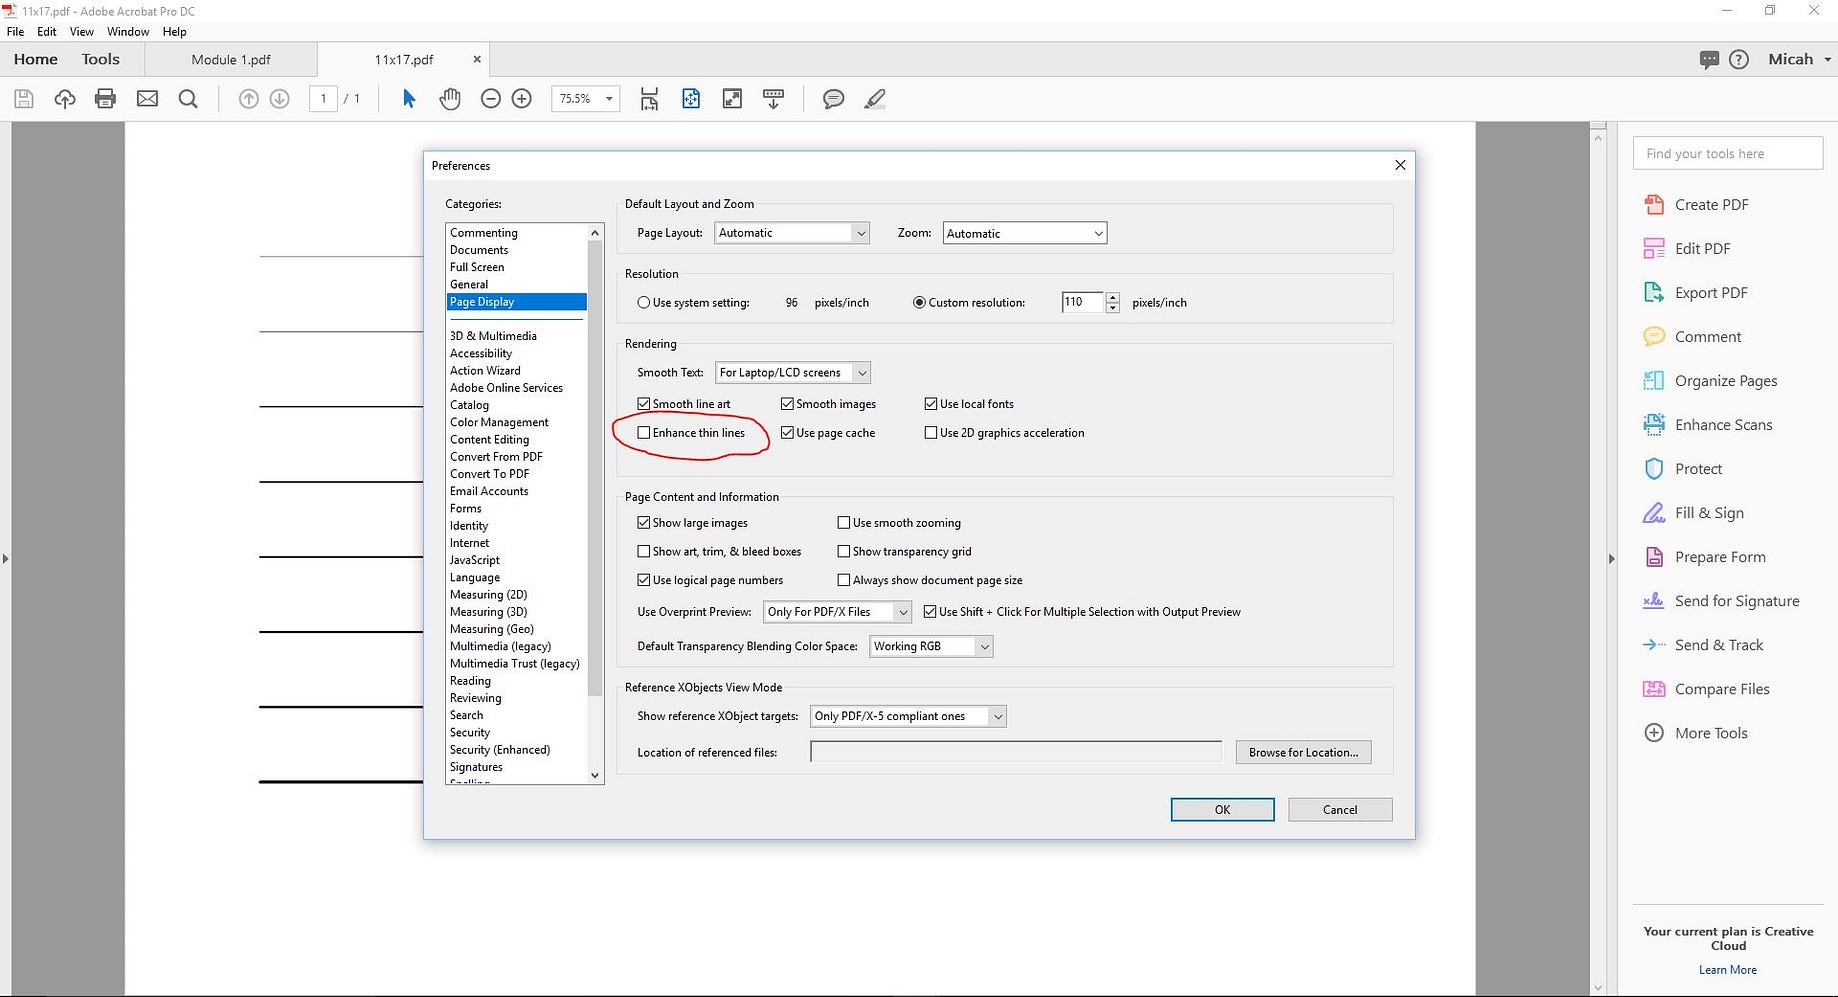Toggle Use local fonts checkbox

[931, 404]
